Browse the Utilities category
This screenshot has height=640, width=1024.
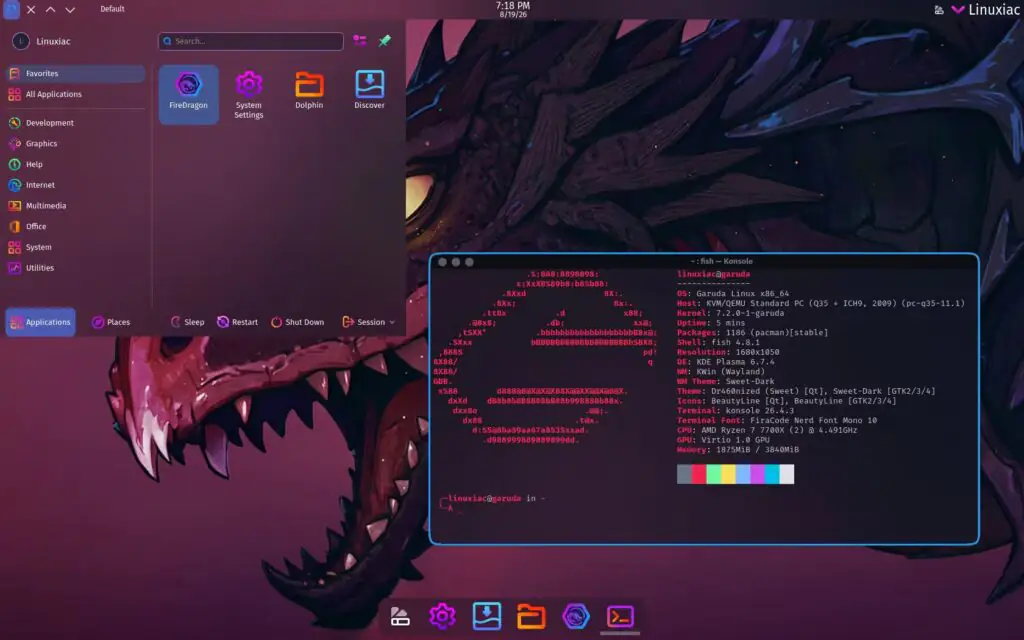[x=75, y=268]
